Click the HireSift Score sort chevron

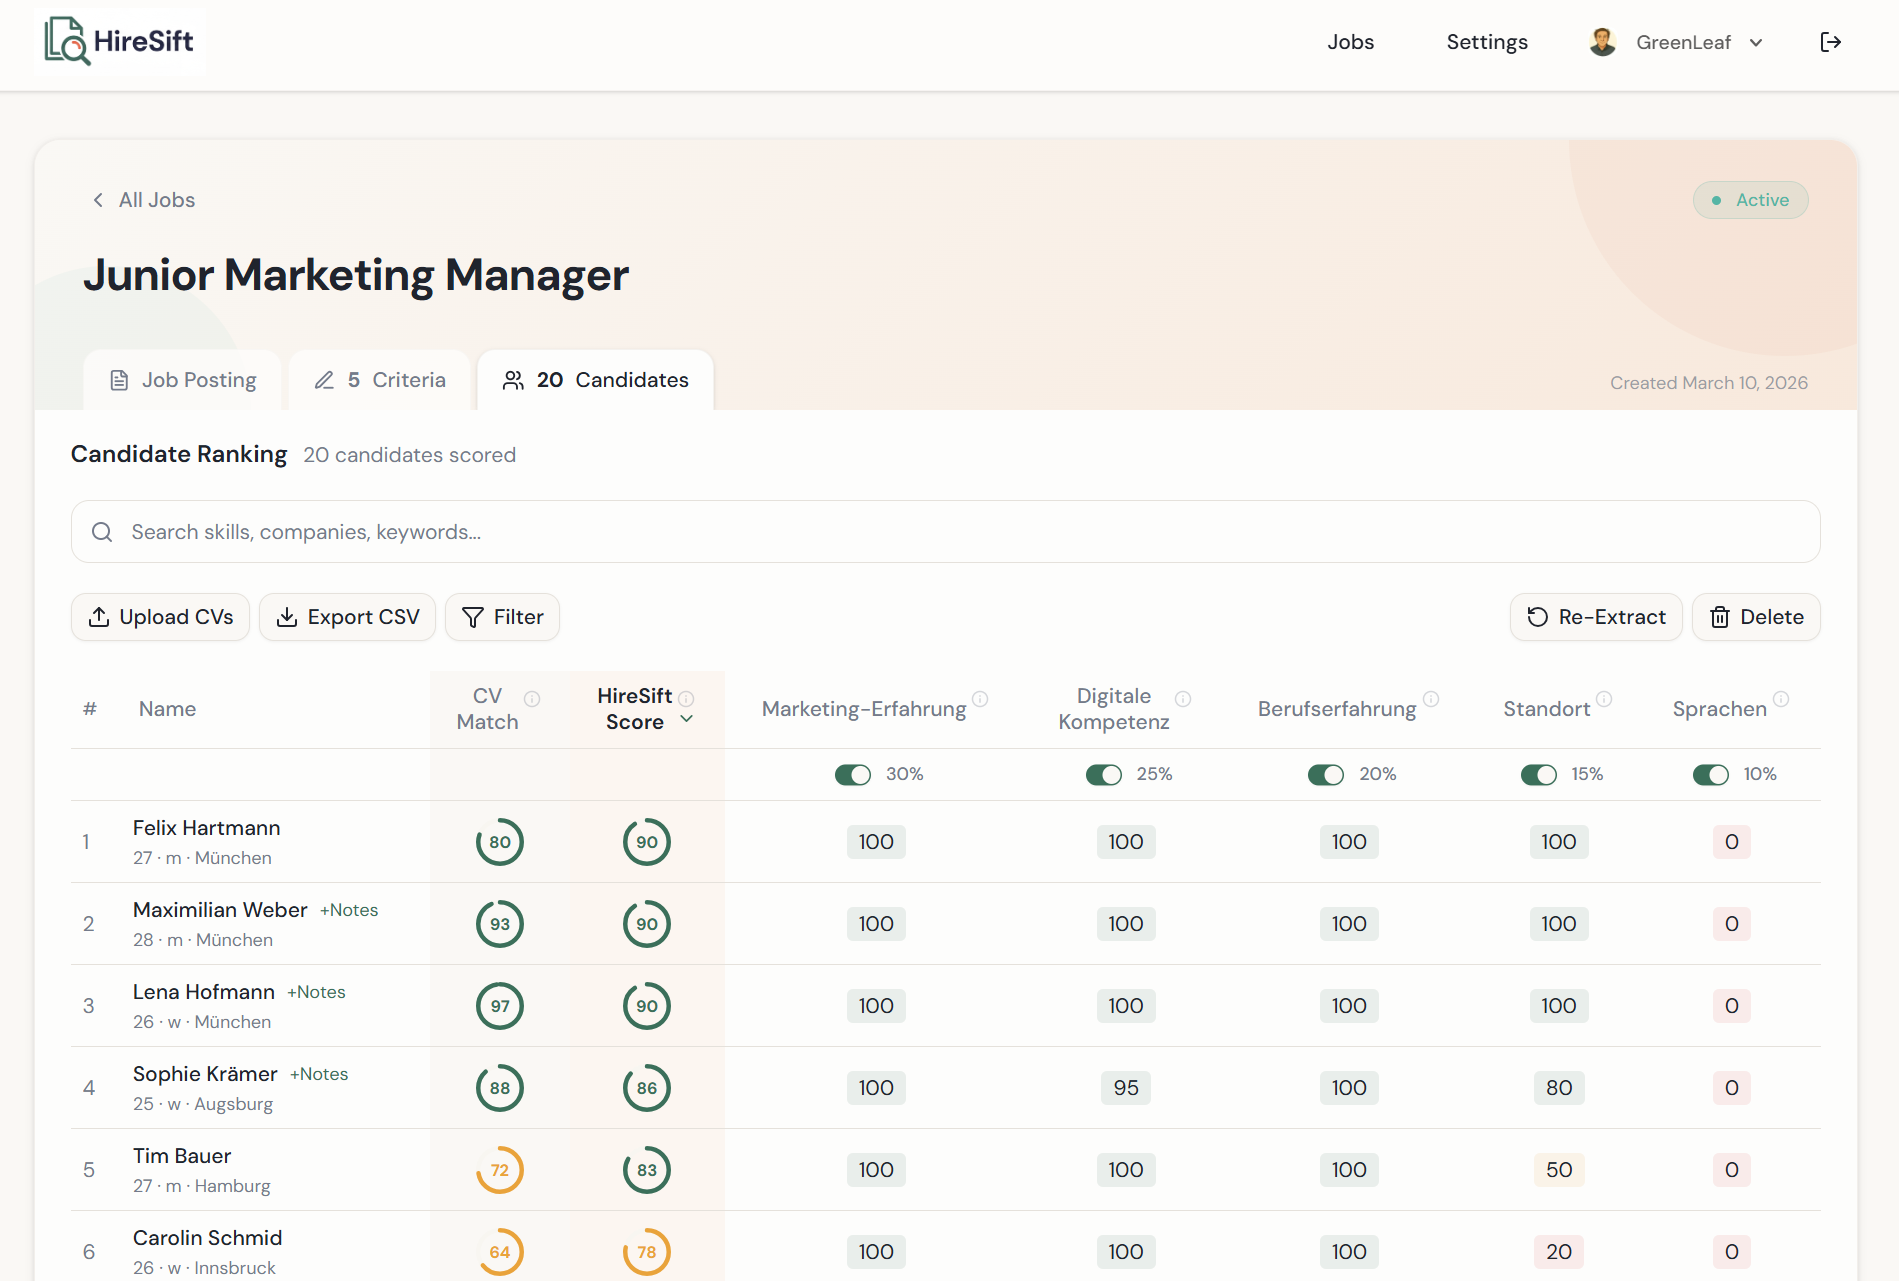pyautogui.click(x=686, y=720)
